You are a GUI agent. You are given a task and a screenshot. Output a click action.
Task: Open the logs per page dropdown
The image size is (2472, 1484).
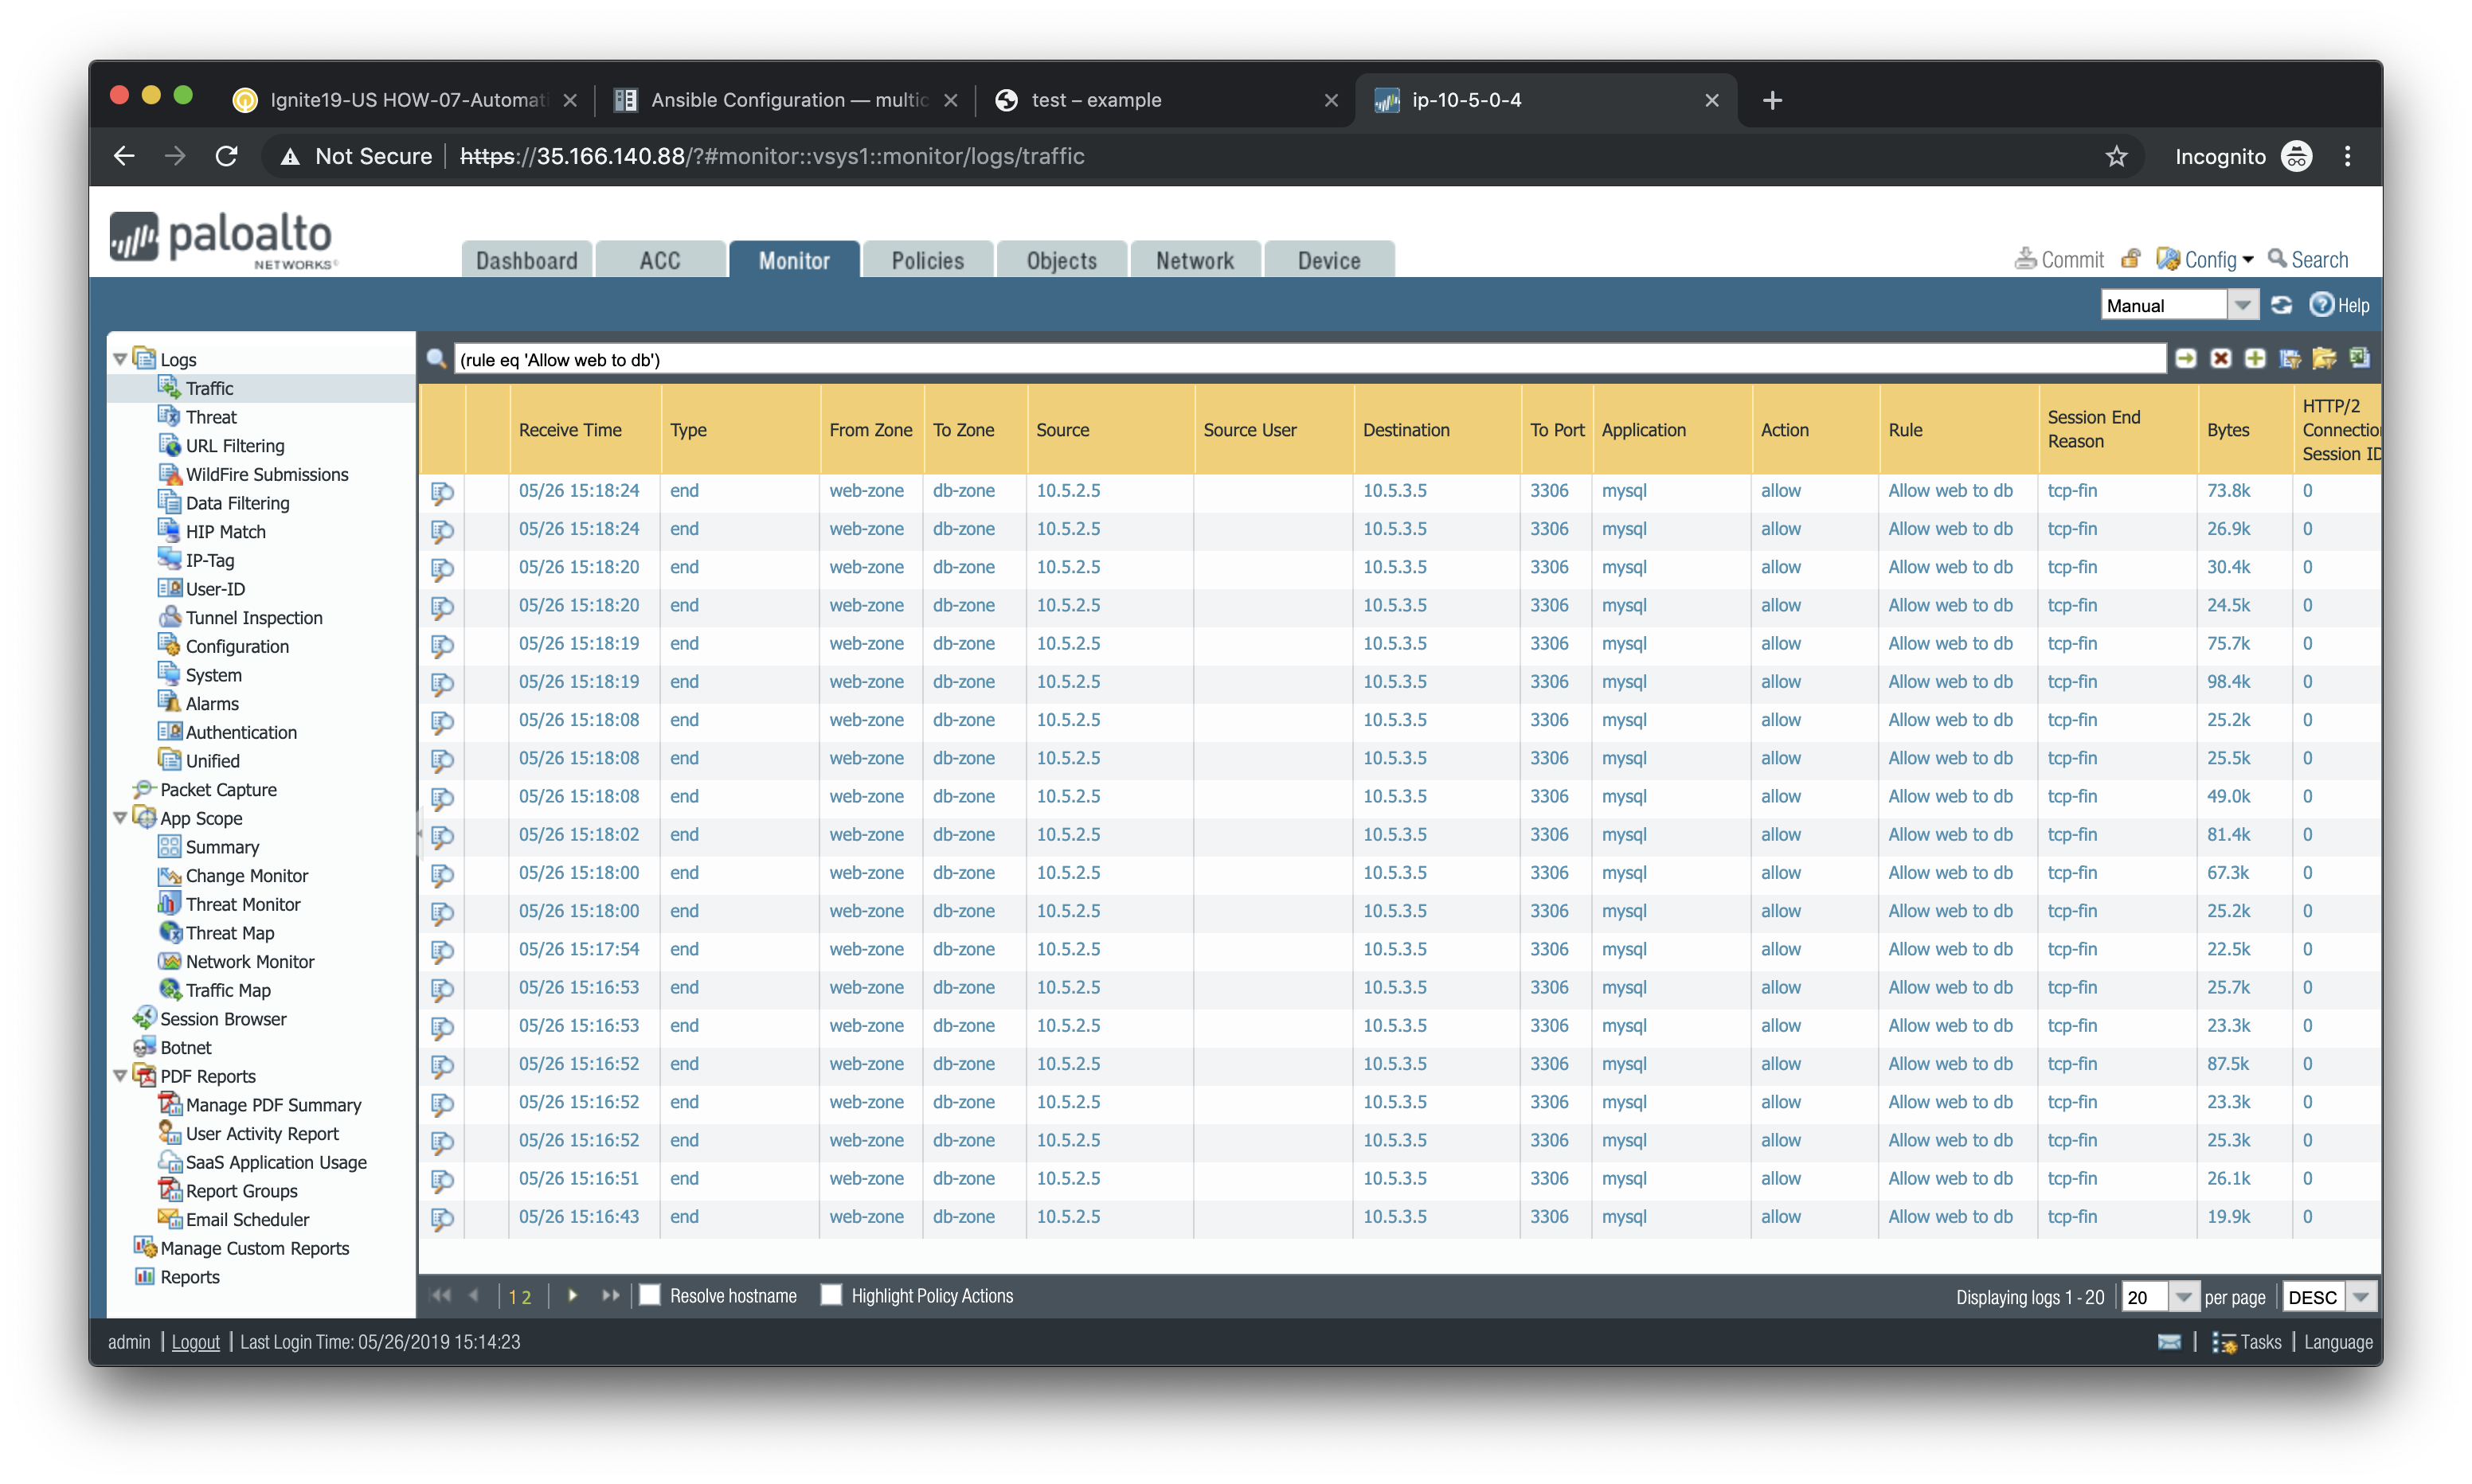click(2183, 1297)
